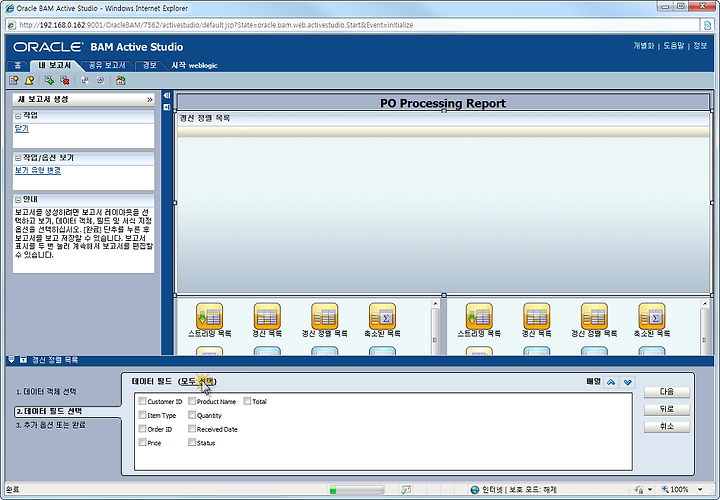Collapse the 작업 section
This screenshot has height=500, width=720.
pyautogui.click(x=18, y=116)
